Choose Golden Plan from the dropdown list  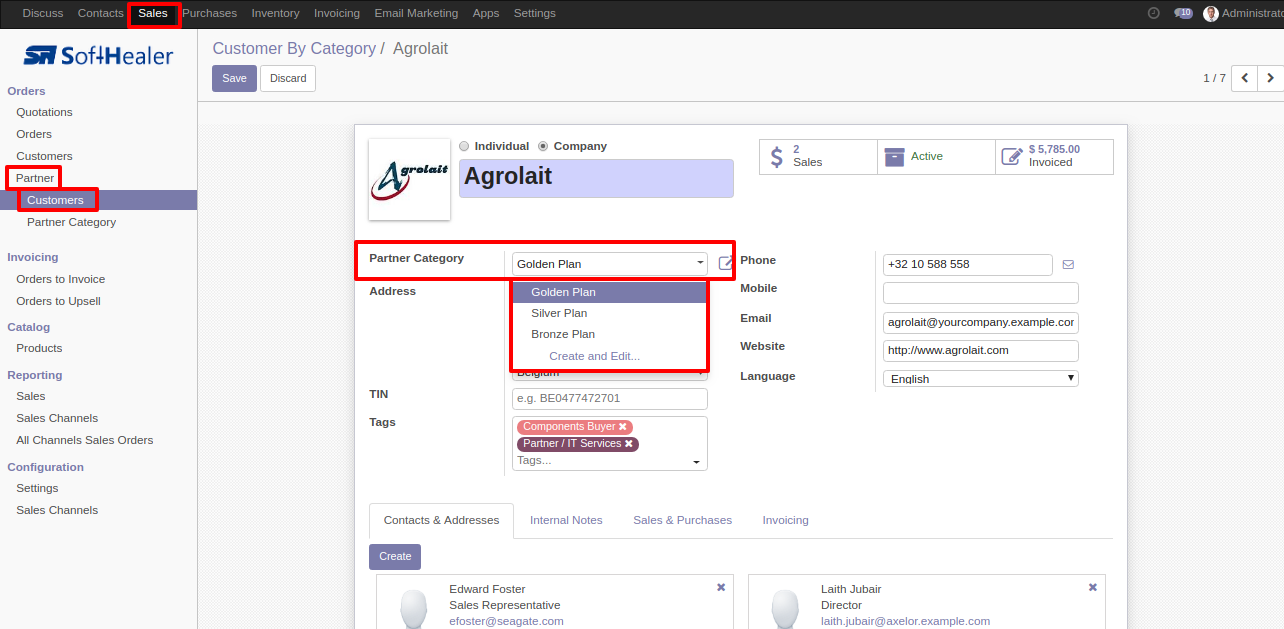point(609,292)
